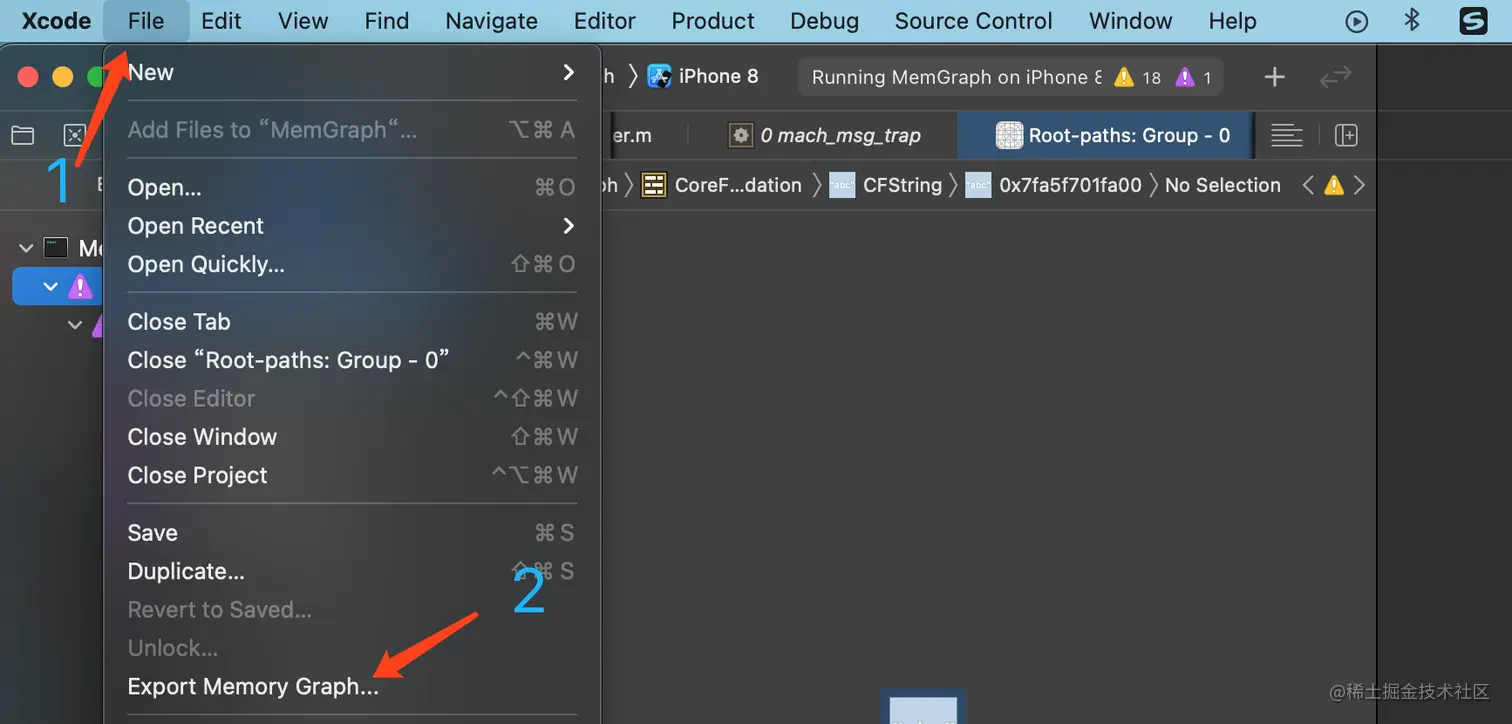Screen dimensions: 1512x724
Task: Click 0x7fa5f701fa00 in the jump bar
Action: click(1054, 185)
